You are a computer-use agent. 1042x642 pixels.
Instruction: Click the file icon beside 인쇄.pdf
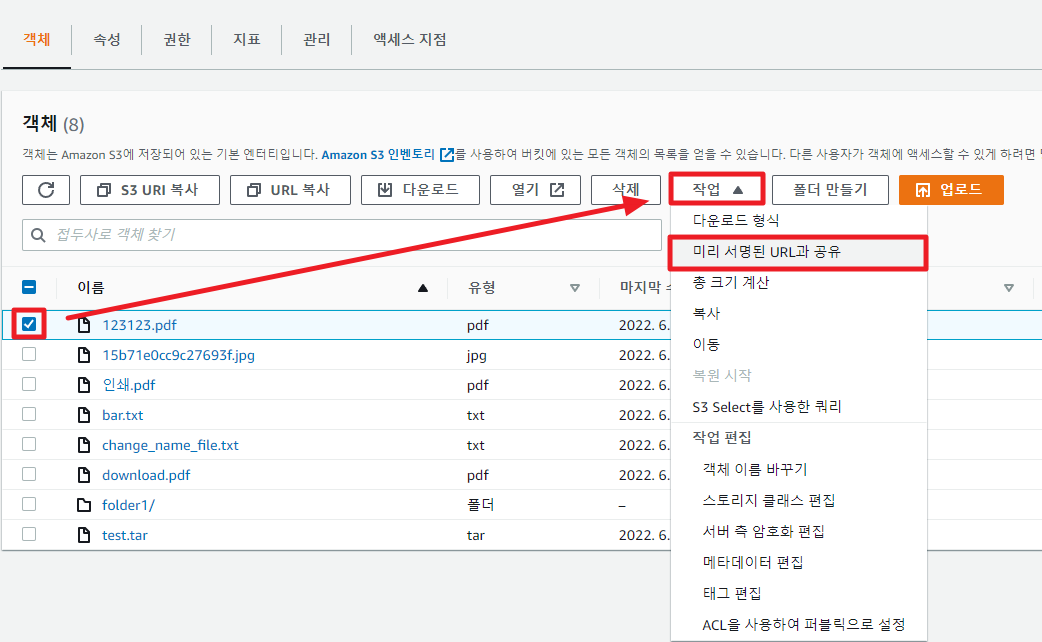click(x=84, y=385)
